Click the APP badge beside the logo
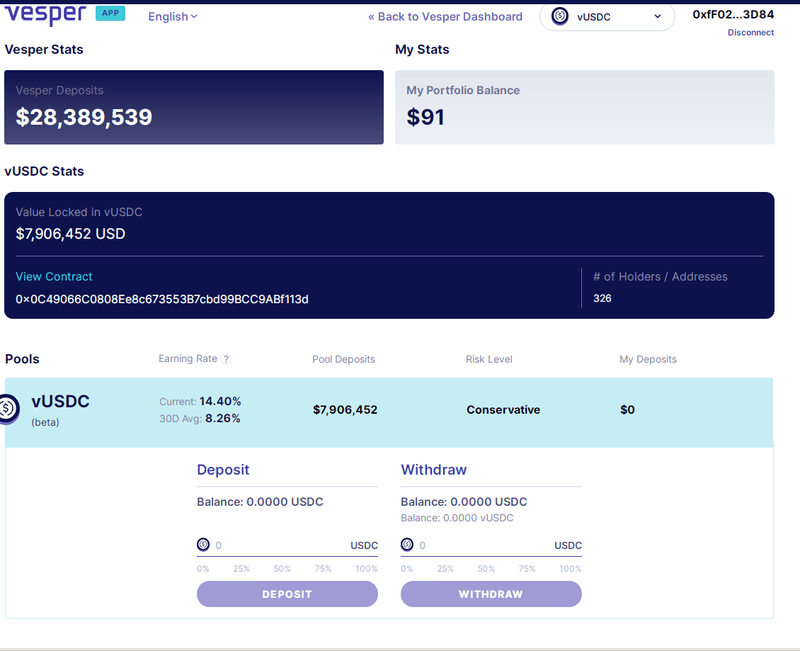This screenshot has width=800, height=651. 110,14
